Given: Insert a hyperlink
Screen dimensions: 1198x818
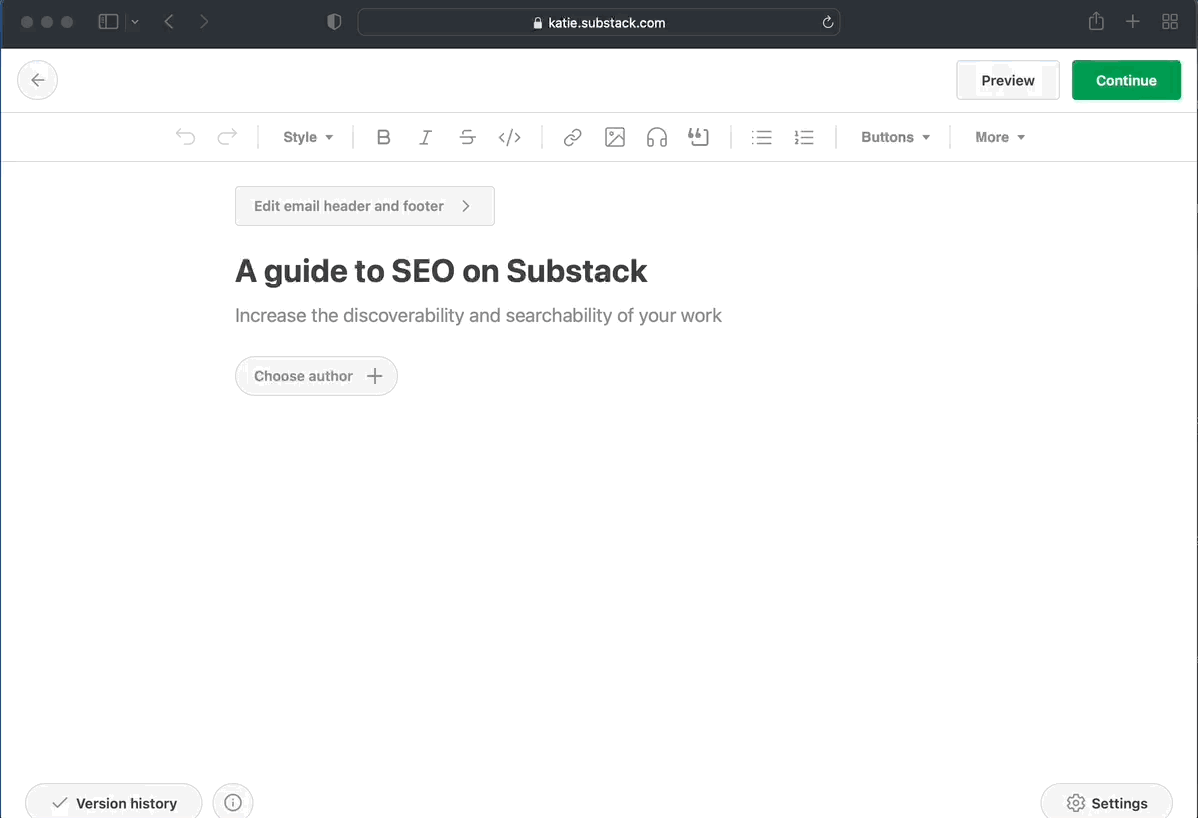Looking at the screenshot, I should pos(572,137).
